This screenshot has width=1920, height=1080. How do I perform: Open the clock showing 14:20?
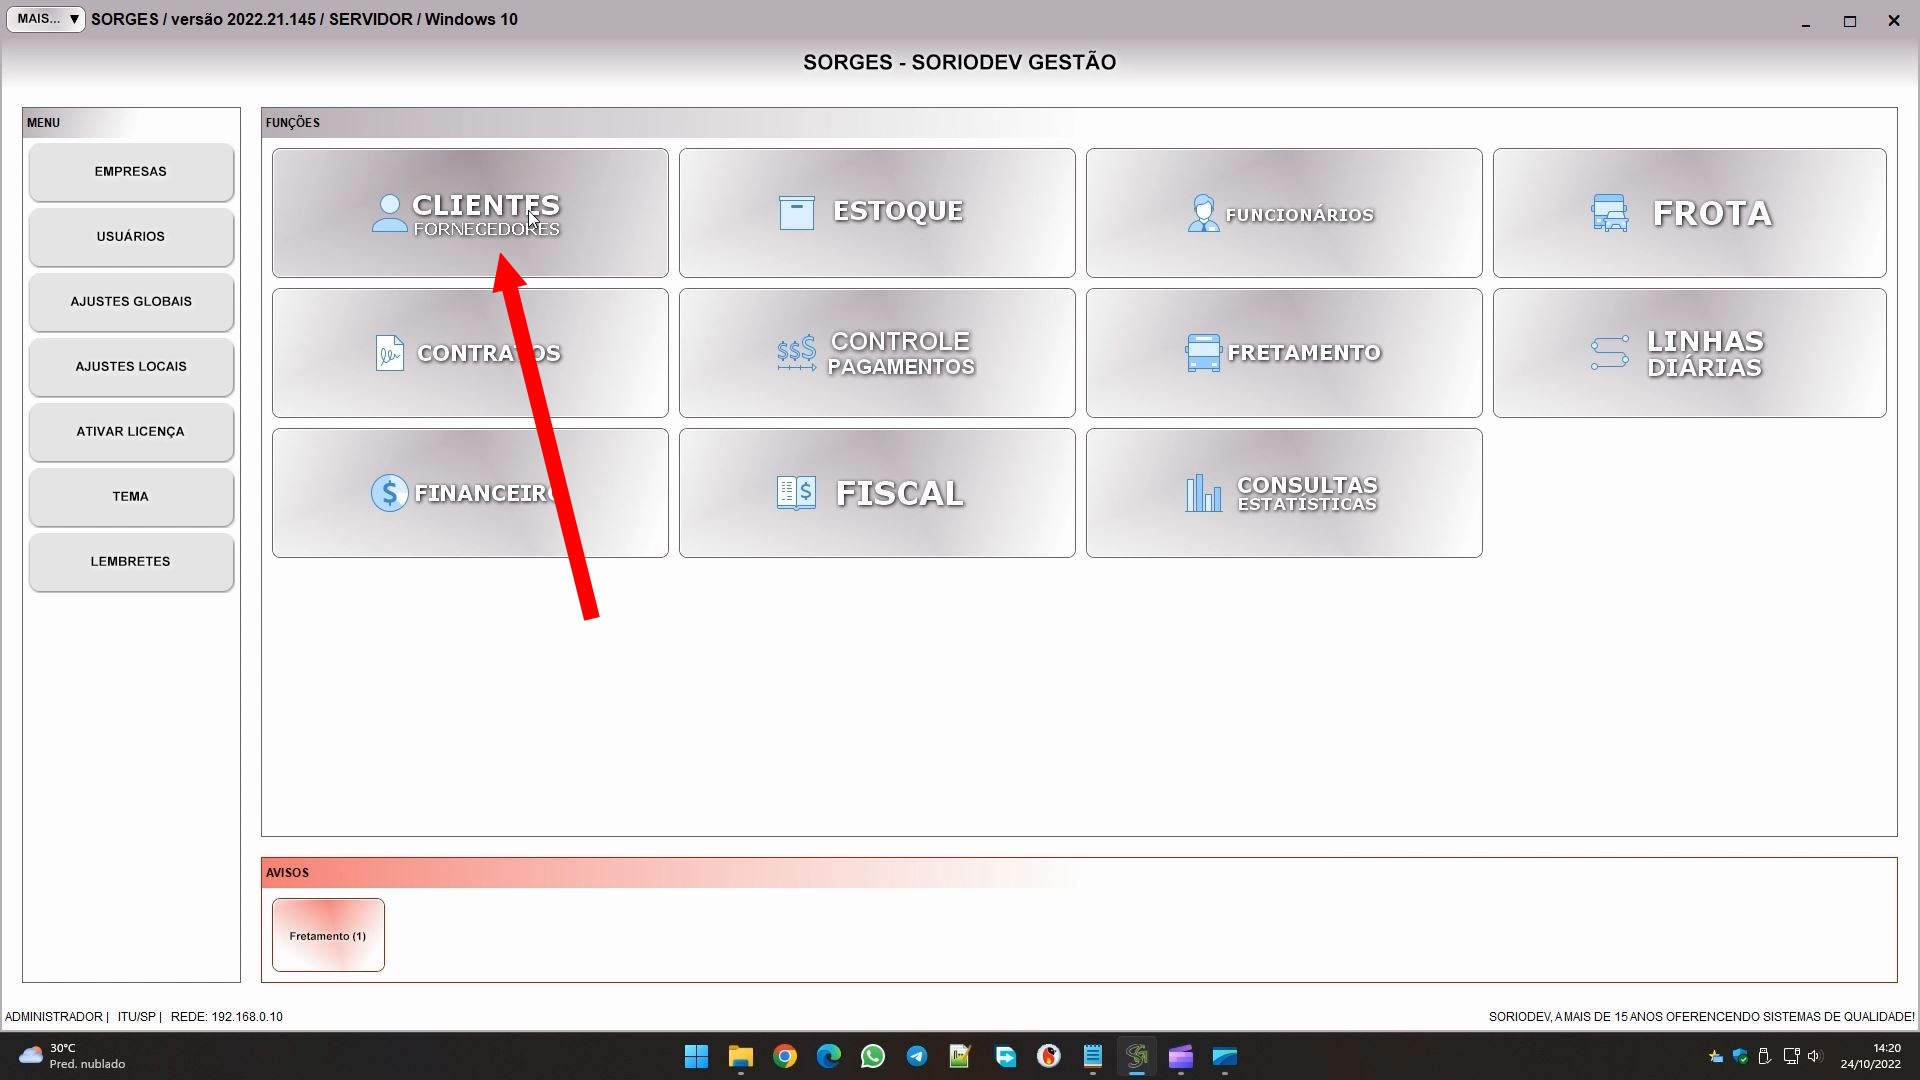click(x=1871, y=1056)
